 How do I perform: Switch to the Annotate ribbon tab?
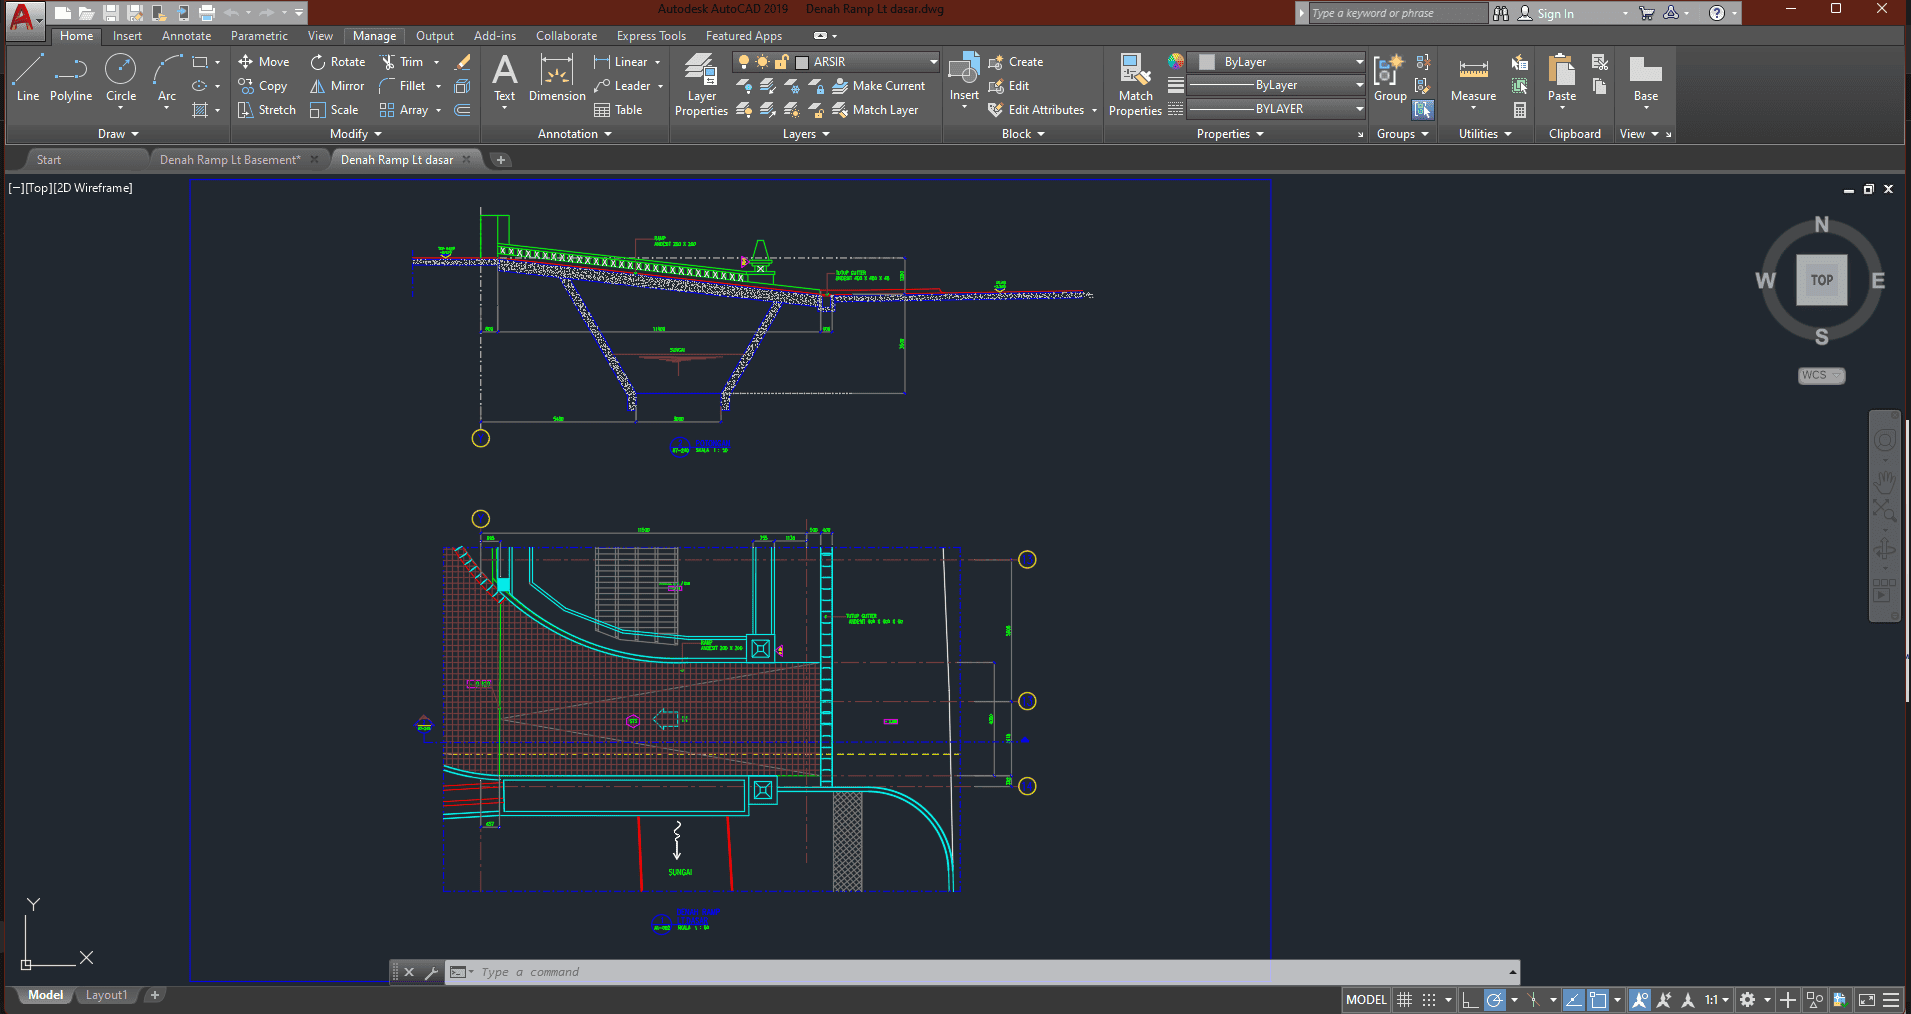click(186, 36)
